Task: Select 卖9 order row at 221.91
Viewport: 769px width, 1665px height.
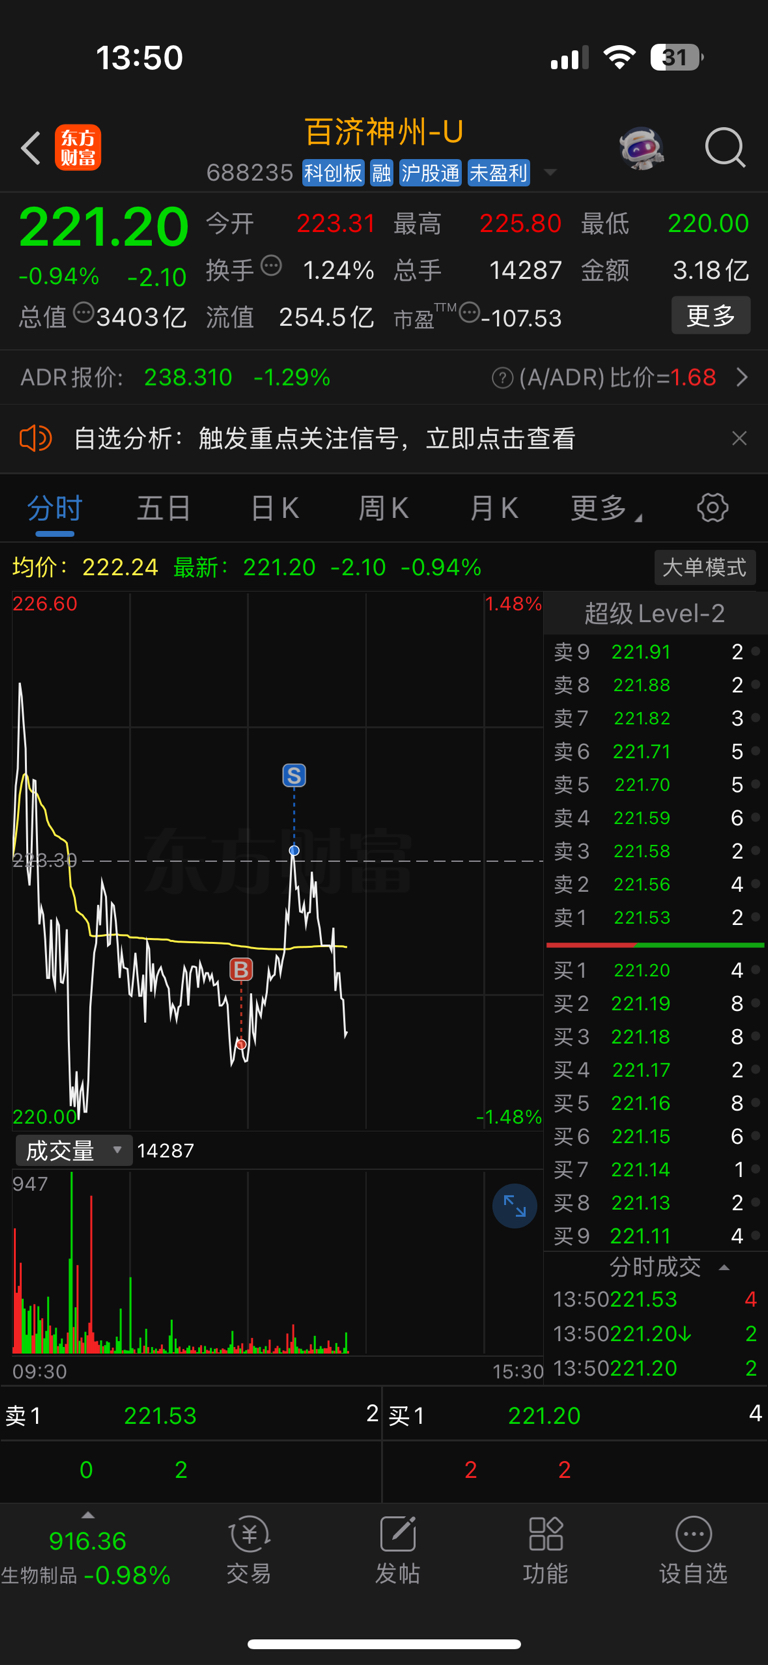Action: tap(656, 652)
